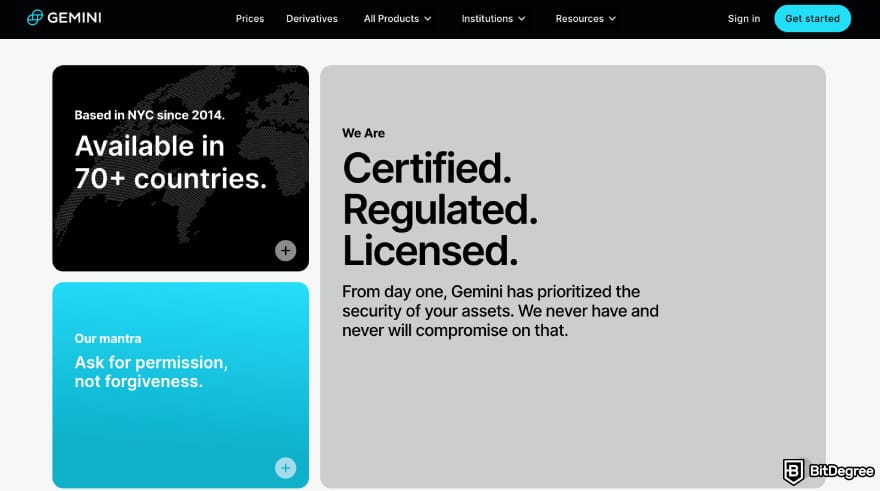The height and width of the screenshot is (491, 880).
Task: Click the 'Available in 70+ countries.' heading
Action: [171, 162]
